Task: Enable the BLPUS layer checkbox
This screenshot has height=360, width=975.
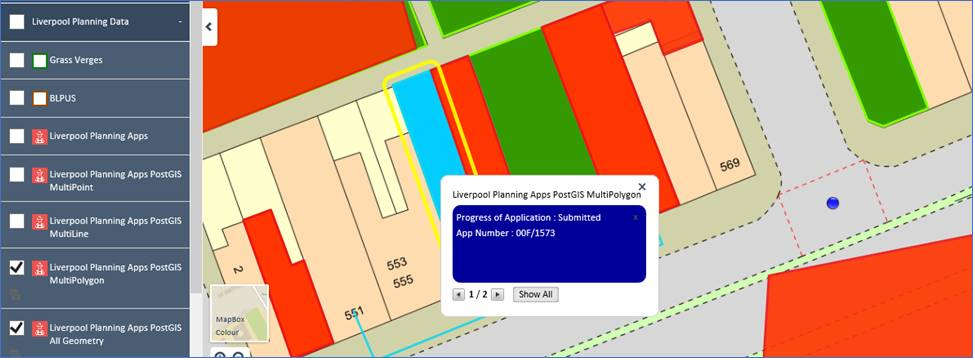Action: click(x=17, y=98)
